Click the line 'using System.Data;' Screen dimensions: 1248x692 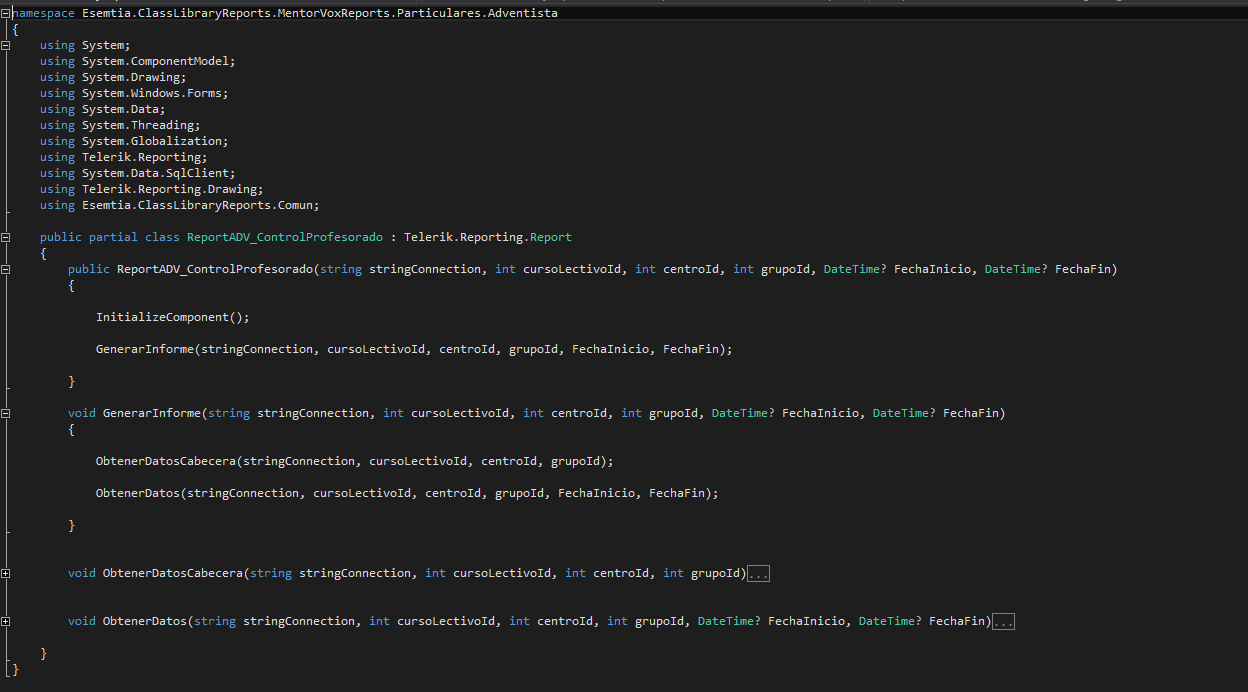pos(103,109)
